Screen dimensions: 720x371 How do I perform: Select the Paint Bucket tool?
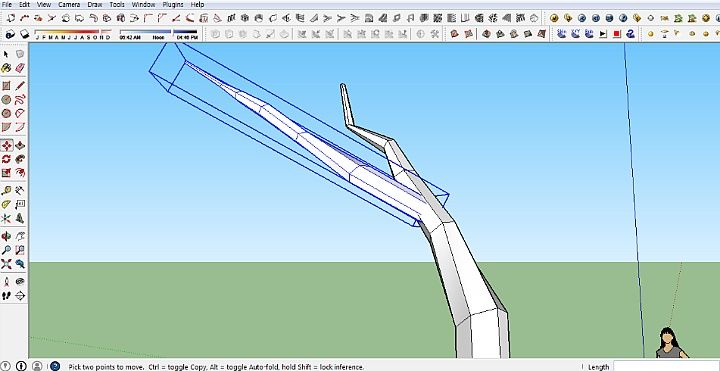(6, 68)
